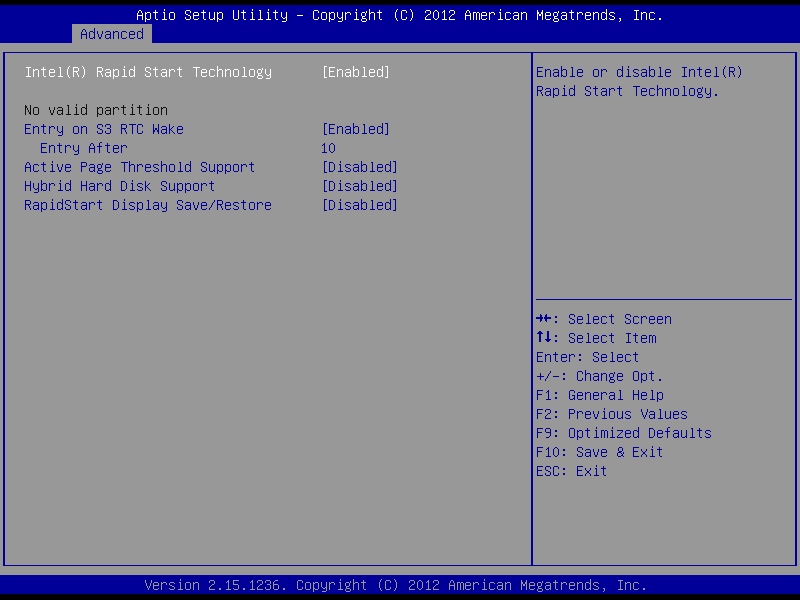This screenshot has width=800, height=600.
Task: Click the F2: Previous Values hint
Action: pos(612,414)
